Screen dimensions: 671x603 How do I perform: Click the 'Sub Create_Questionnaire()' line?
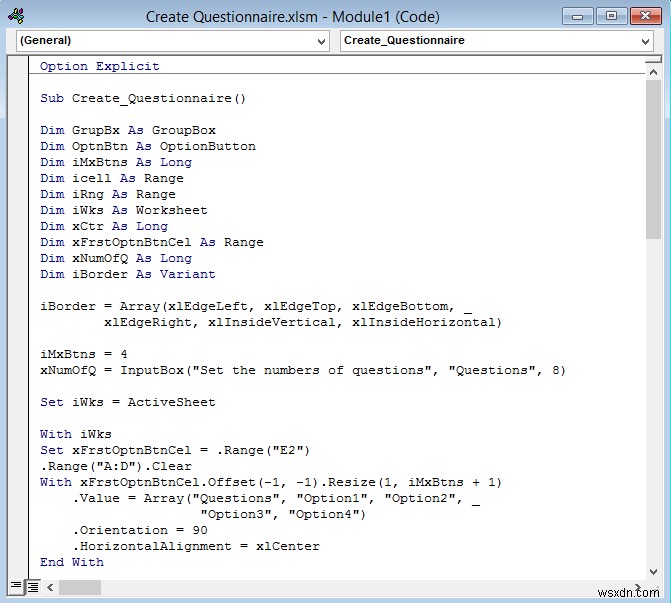pyautogui.click(x=143, y=98)
